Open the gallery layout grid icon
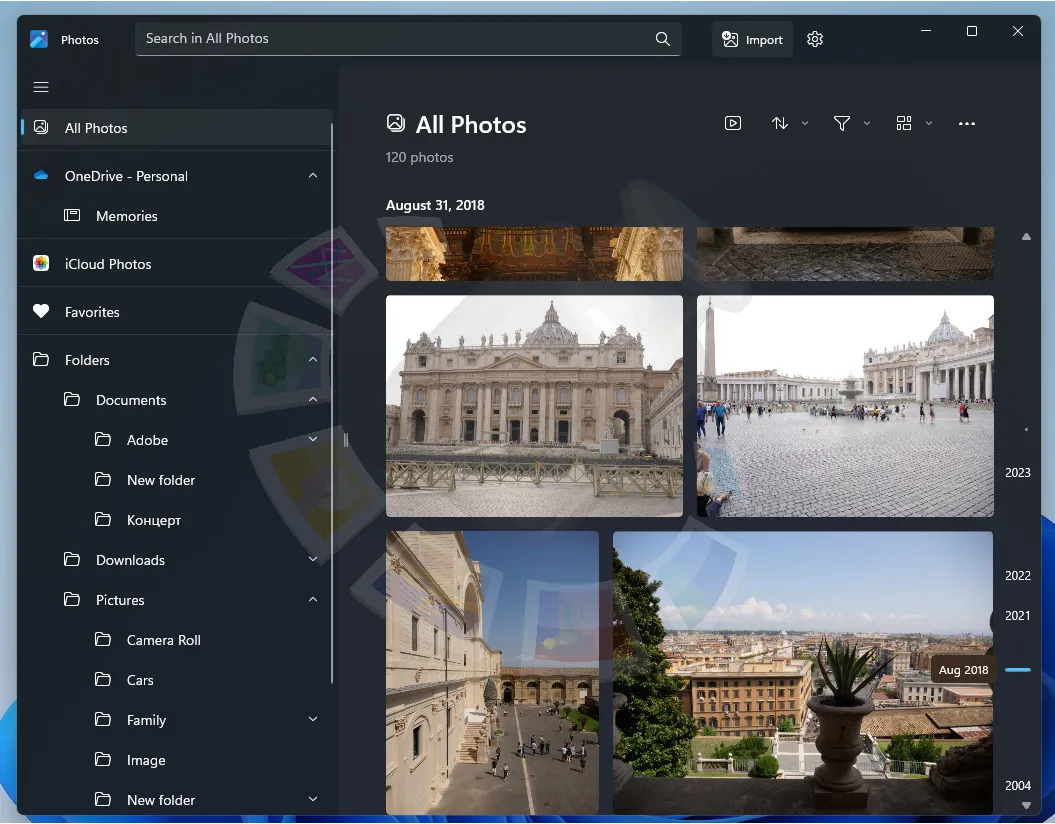 [x=904, y=123]
